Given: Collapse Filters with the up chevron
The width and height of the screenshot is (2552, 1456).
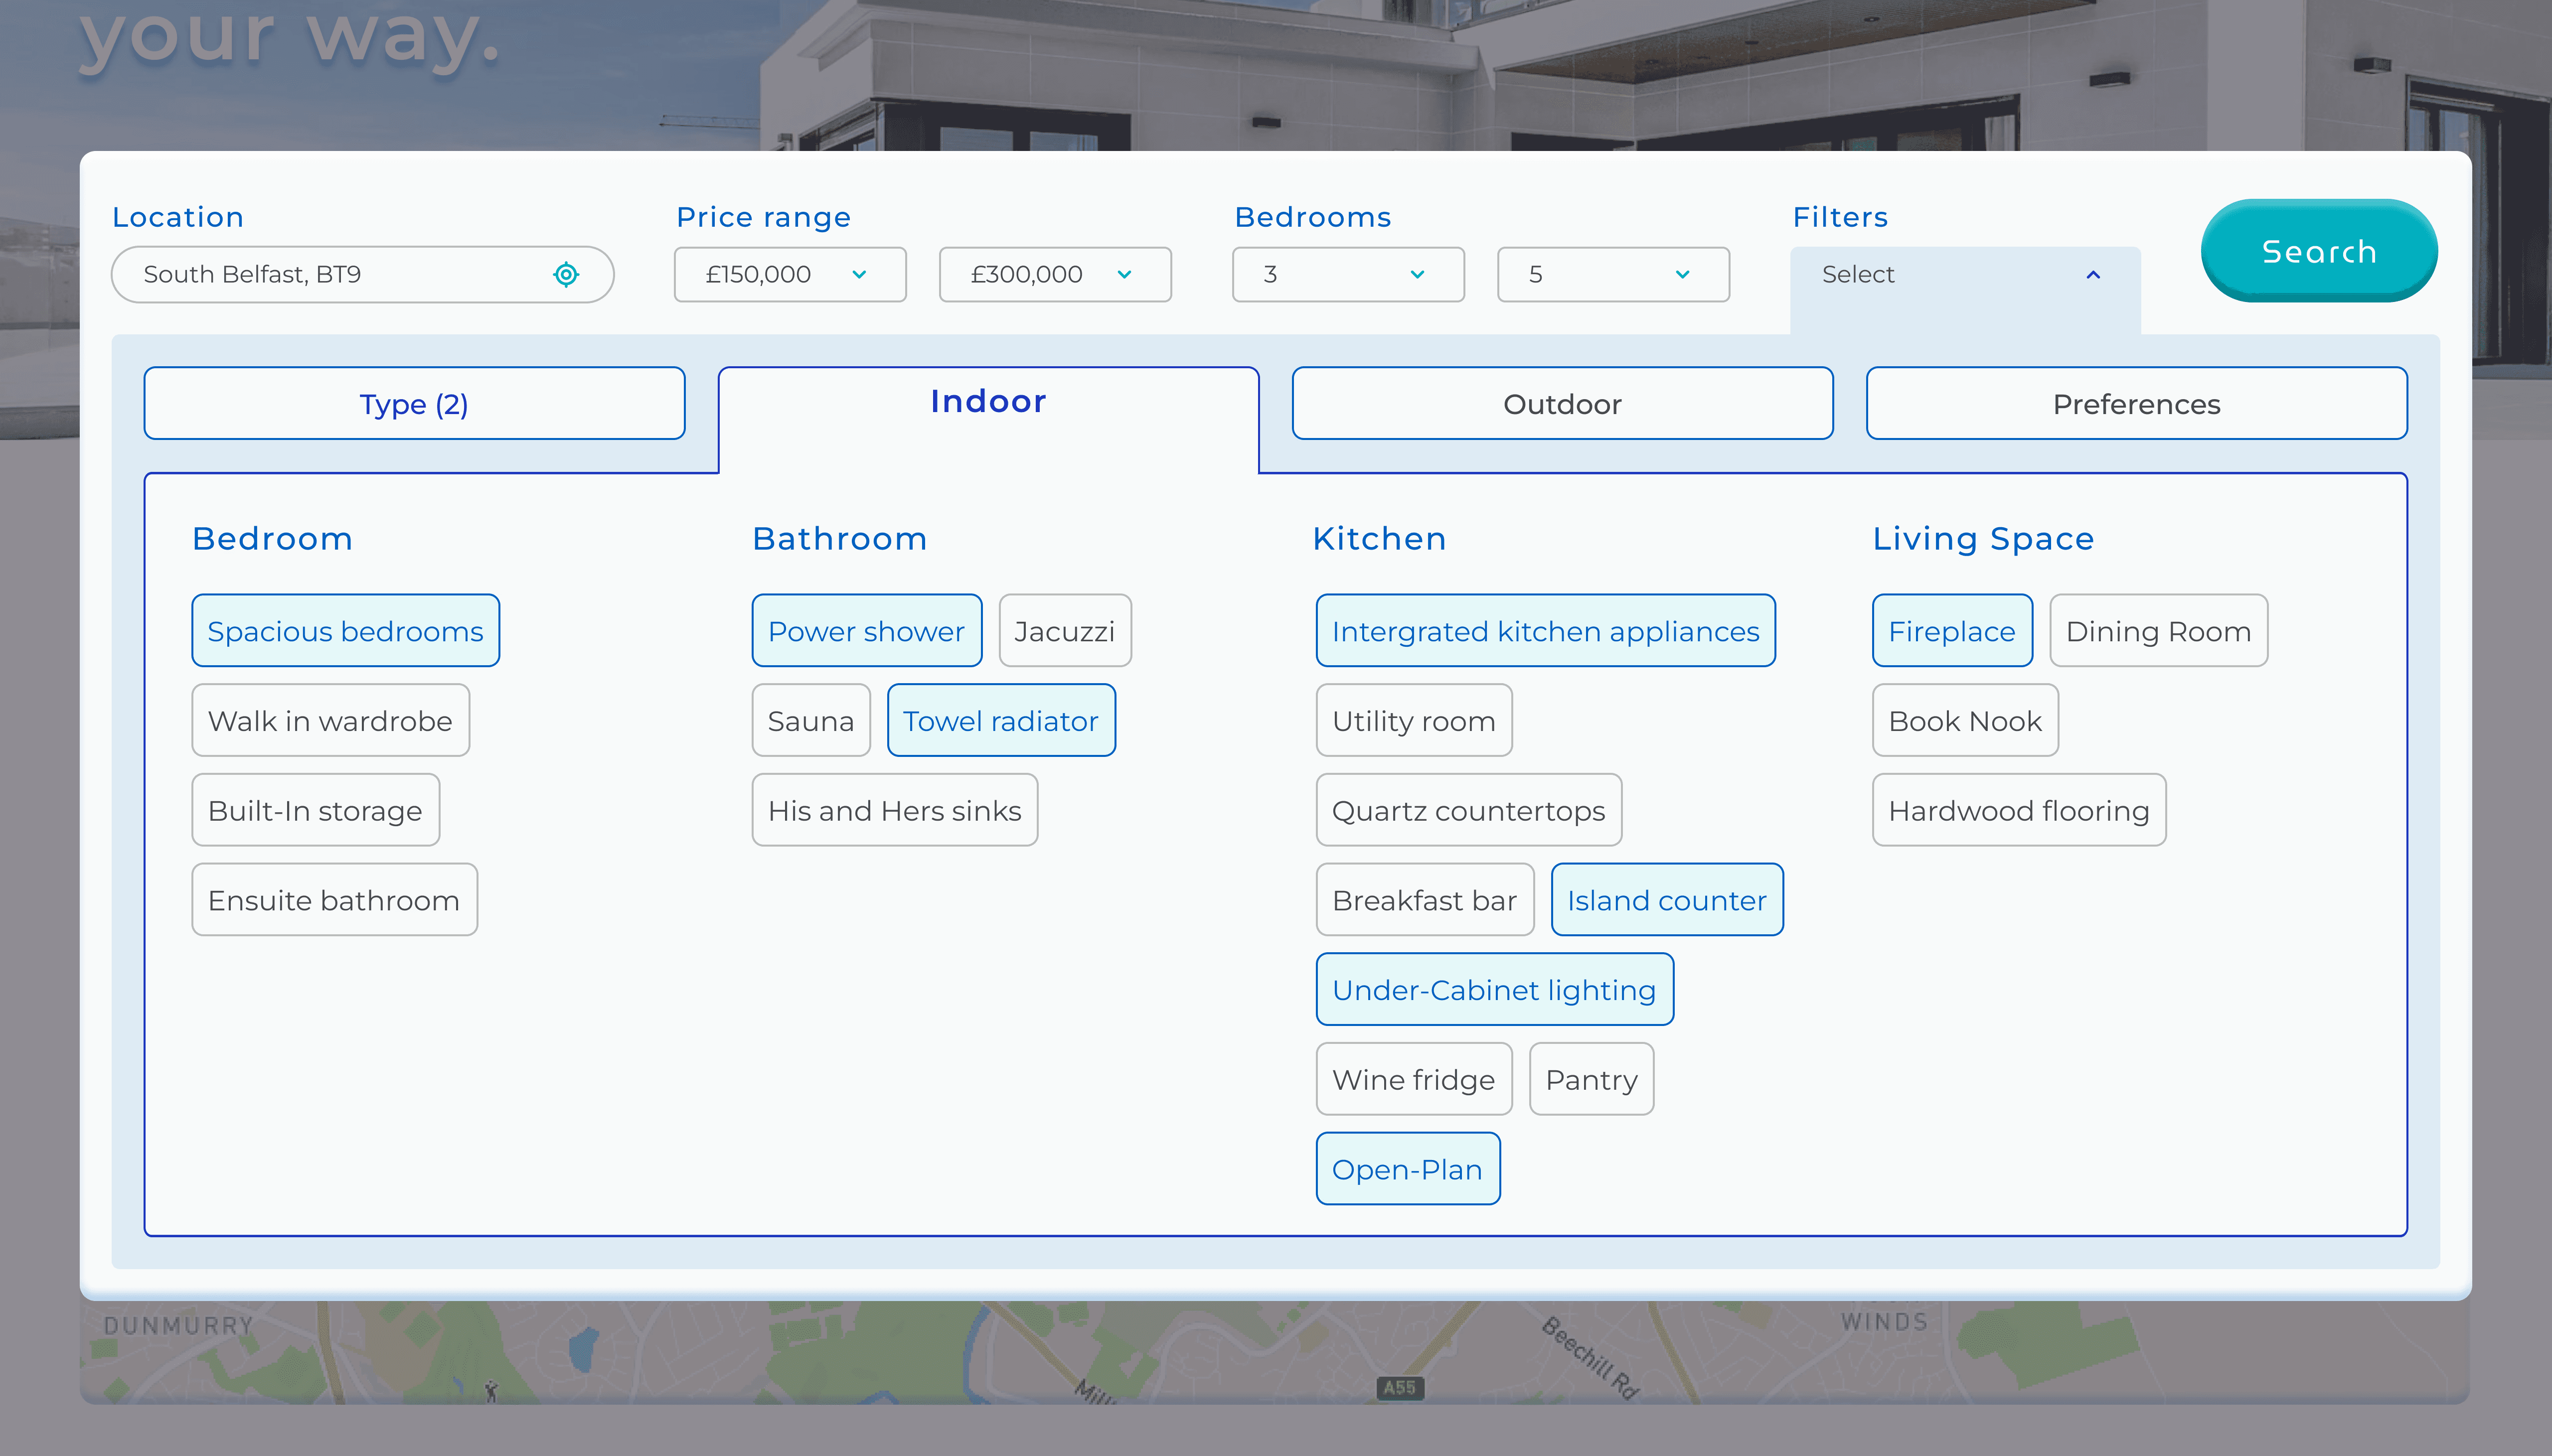Looking at the screenshot, I should (2092, 274).
